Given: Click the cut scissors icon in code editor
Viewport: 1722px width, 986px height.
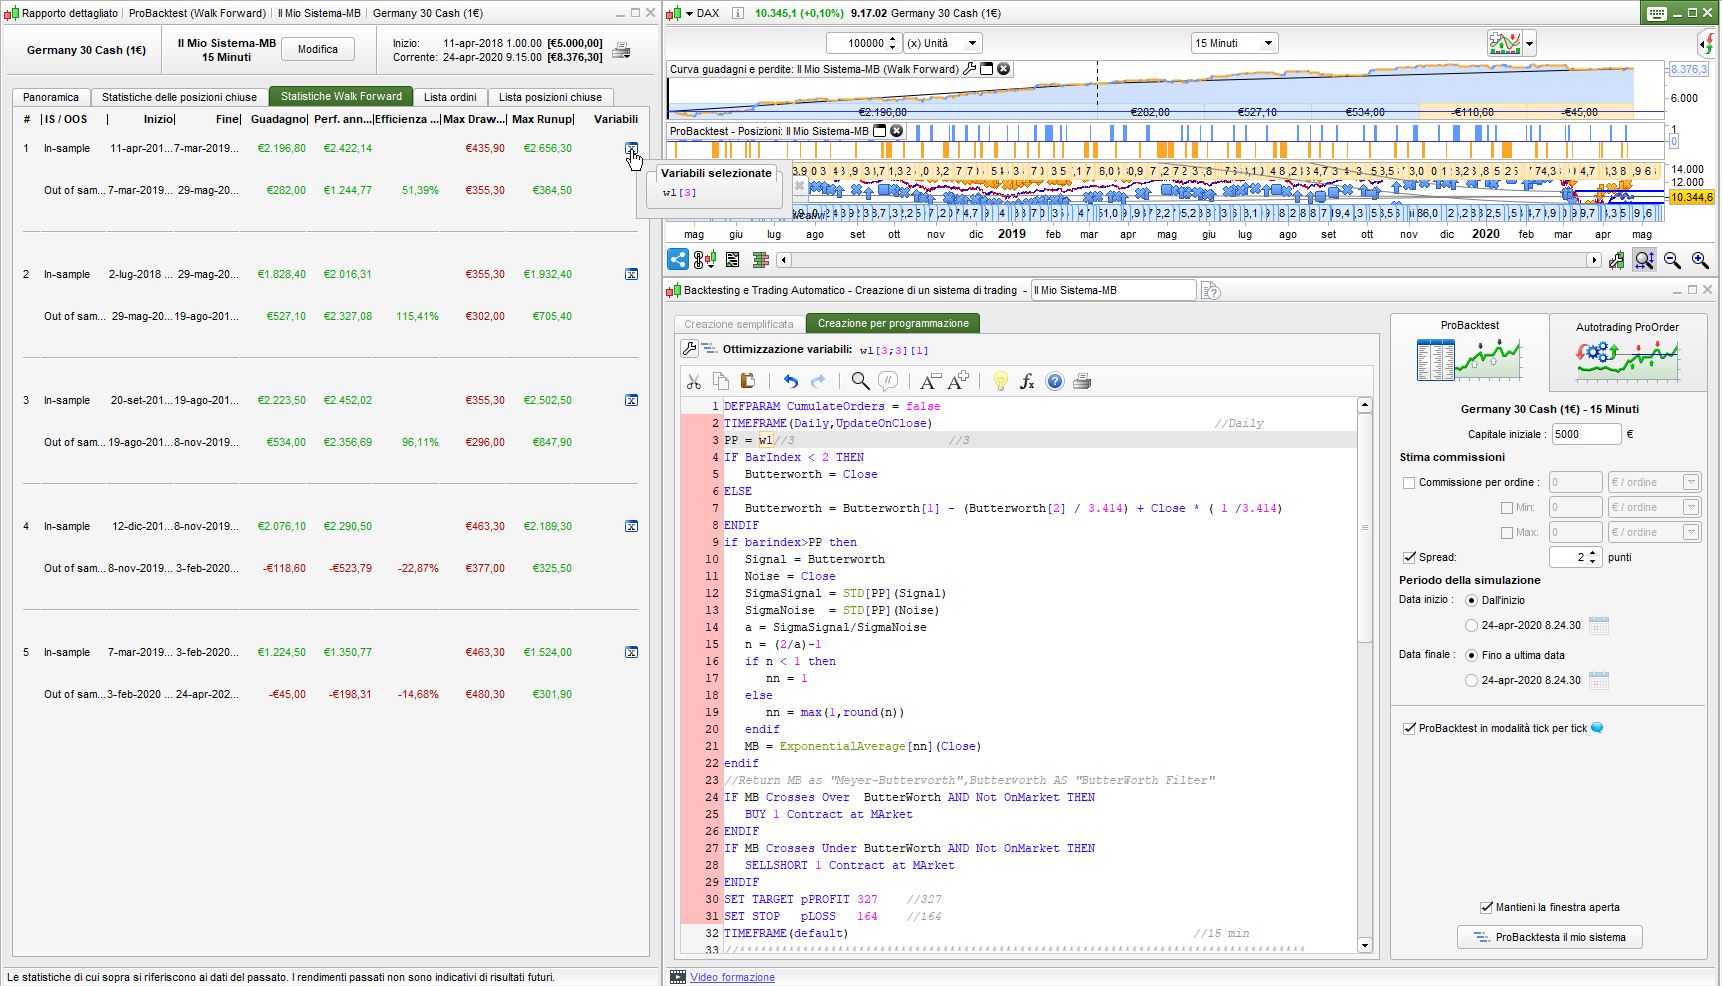Looking at the screenshot, I should (x=693, y=381).
